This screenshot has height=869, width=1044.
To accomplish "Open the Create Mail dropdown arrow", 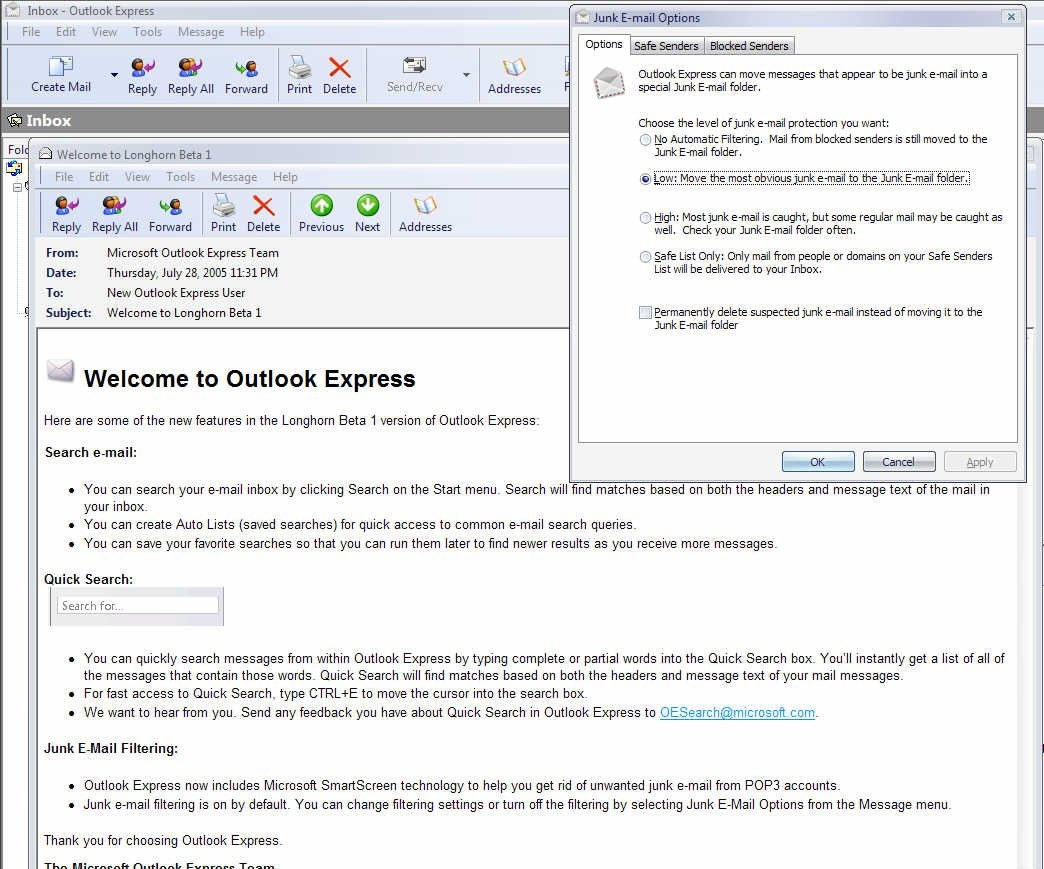I will [x=114, y=75].
